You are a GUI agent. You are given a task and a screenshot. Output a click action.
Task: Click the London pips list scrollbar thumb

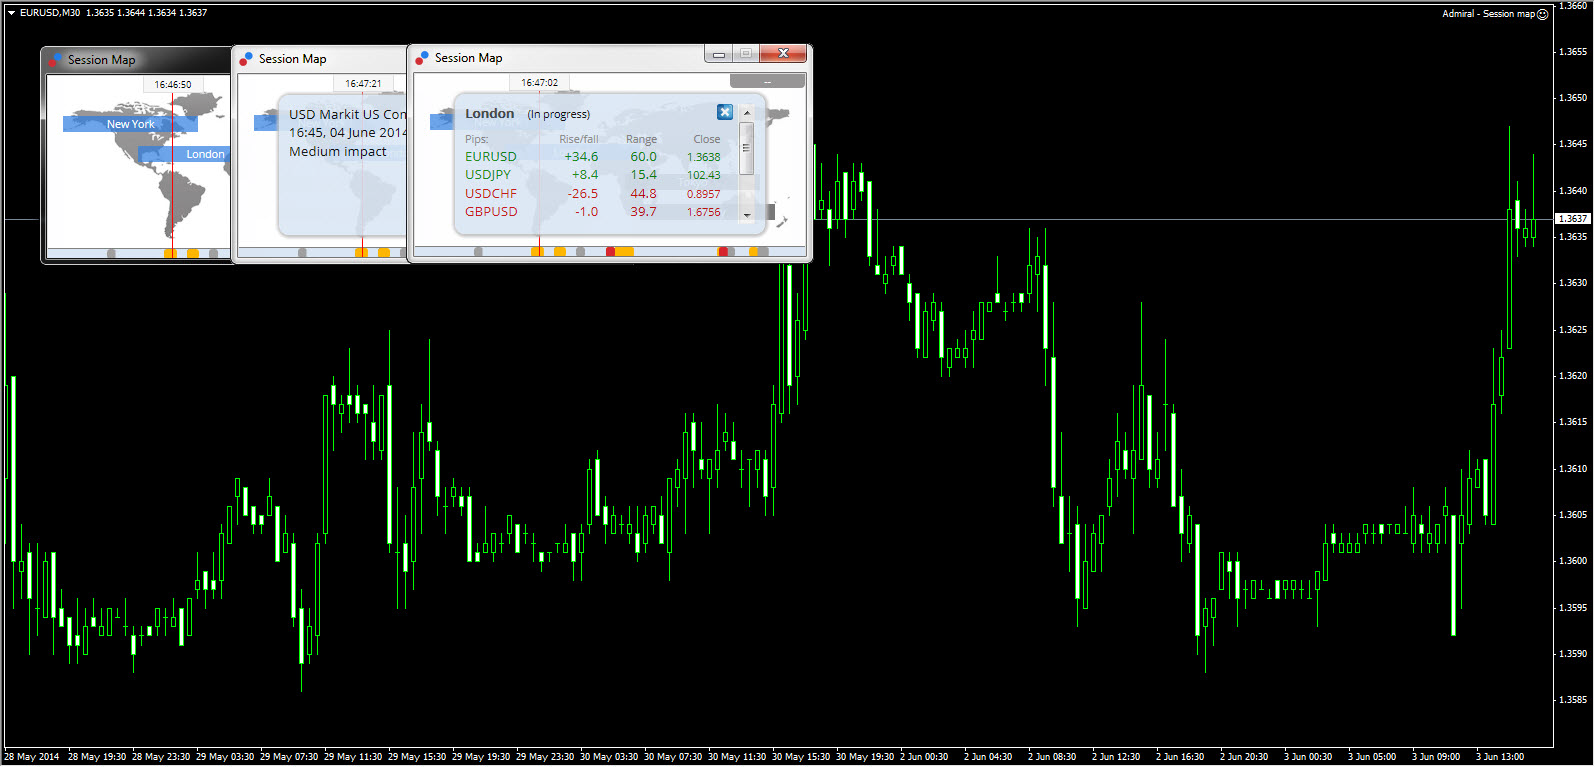click(x=746, y=147)
